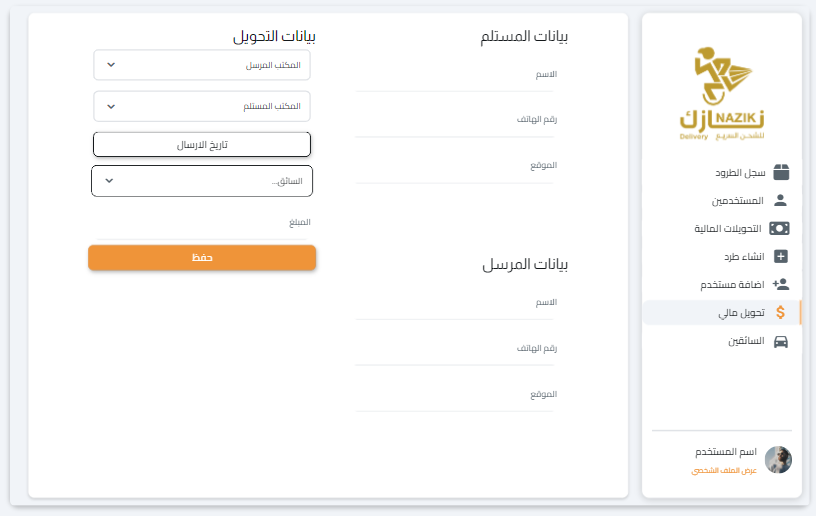Select the التحويلات المالية menu entry
The width and height of the screenshot is (816, 516).
click(728, 228)
